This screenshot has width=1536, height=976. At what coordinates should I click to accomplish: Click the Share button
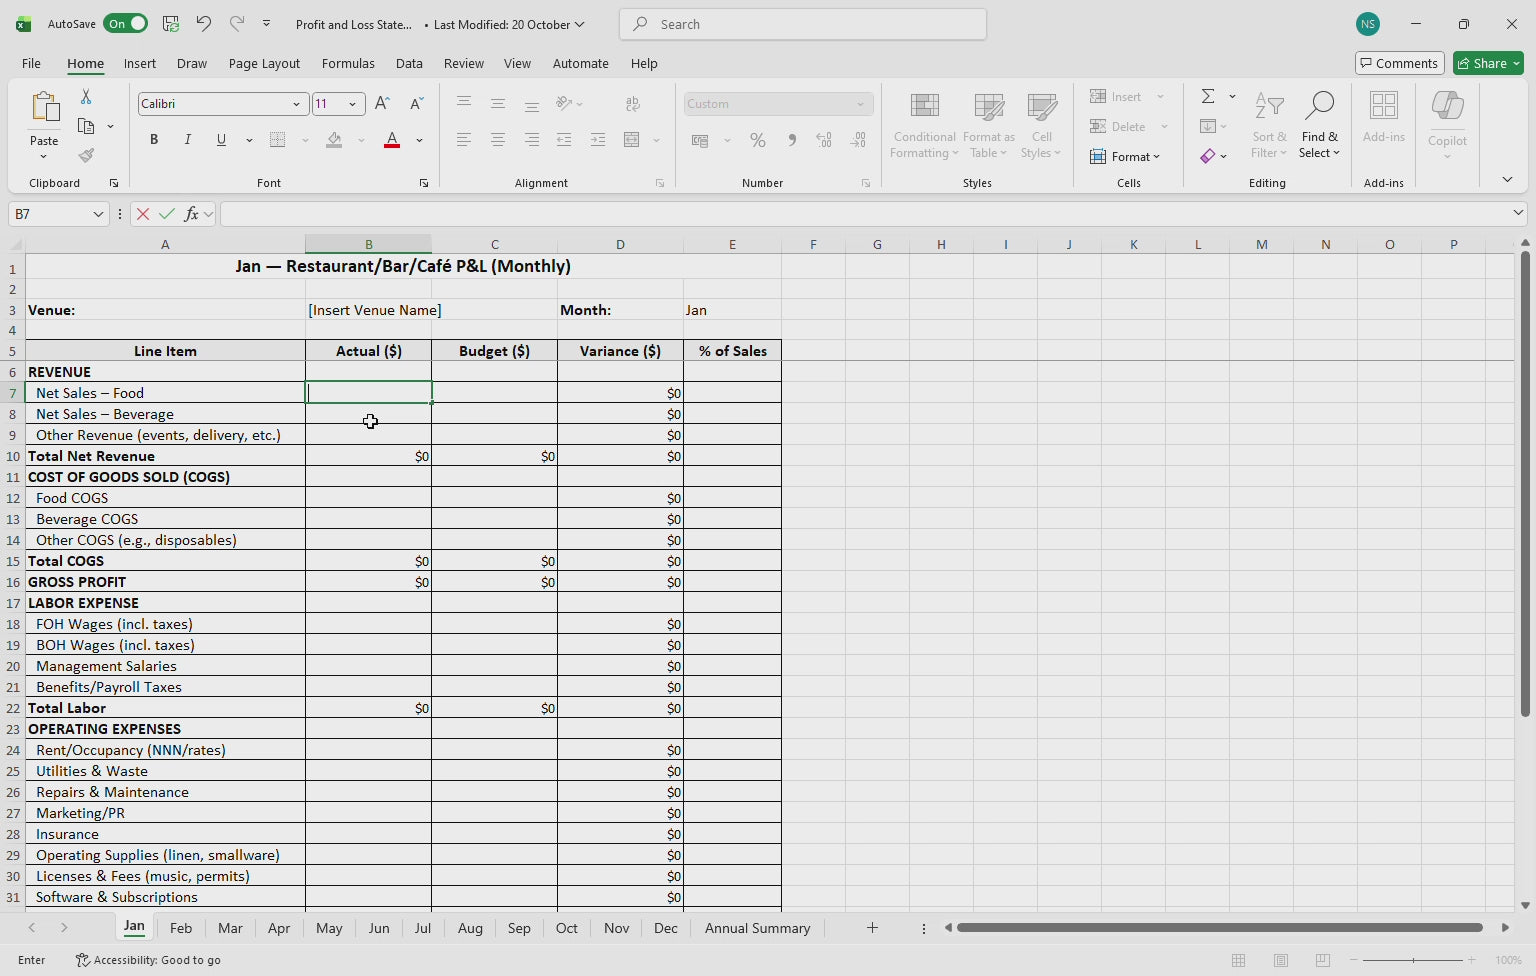click(1487, 63)
